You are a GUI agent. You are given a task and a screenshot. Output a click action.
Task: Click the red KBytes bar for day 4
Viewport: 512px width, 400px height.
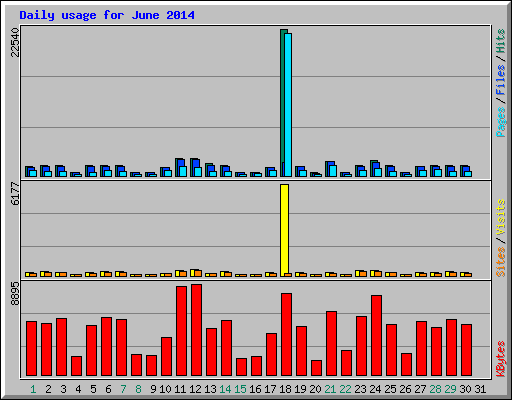[x=76, y=366]
